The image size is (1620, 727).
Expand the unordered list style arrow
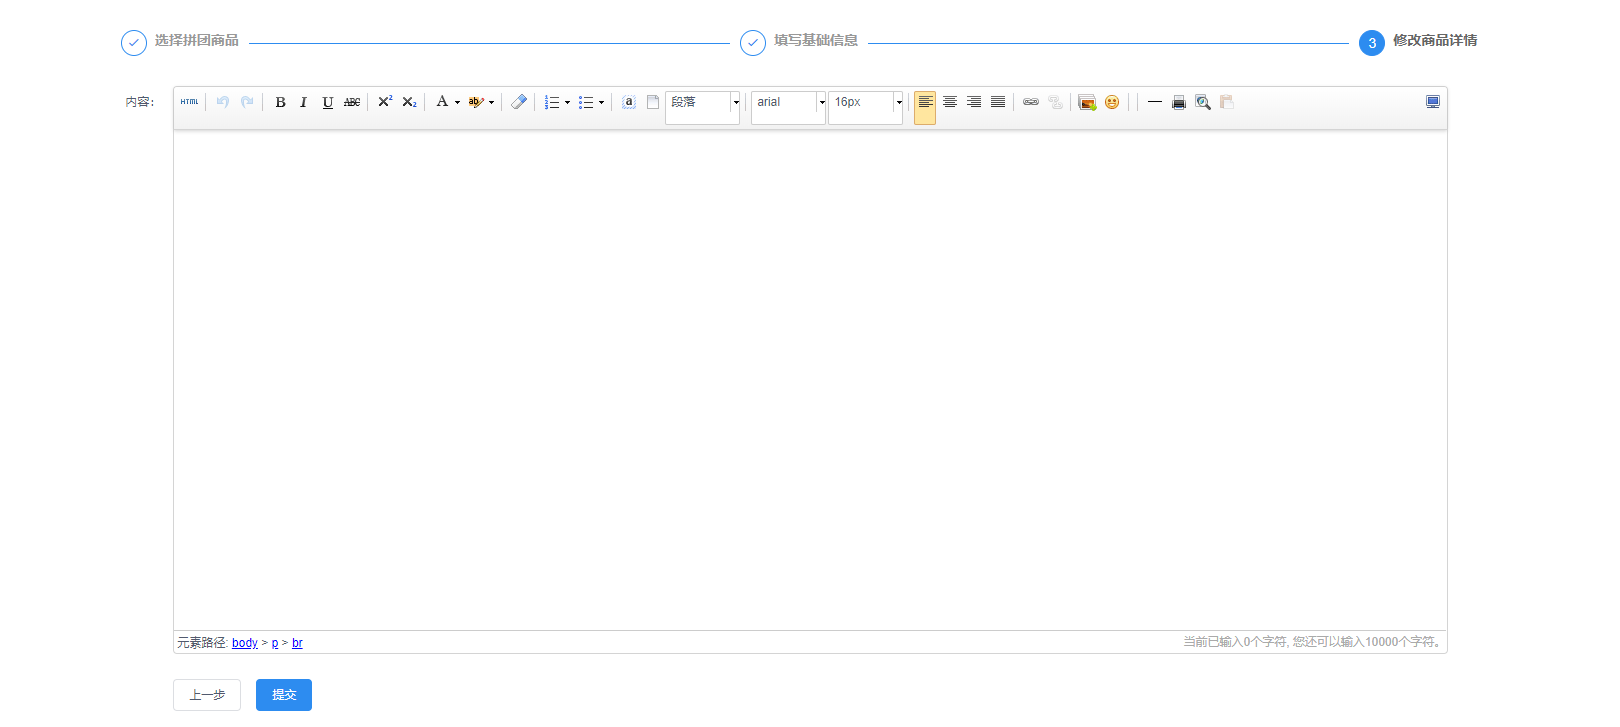(601, 102)
